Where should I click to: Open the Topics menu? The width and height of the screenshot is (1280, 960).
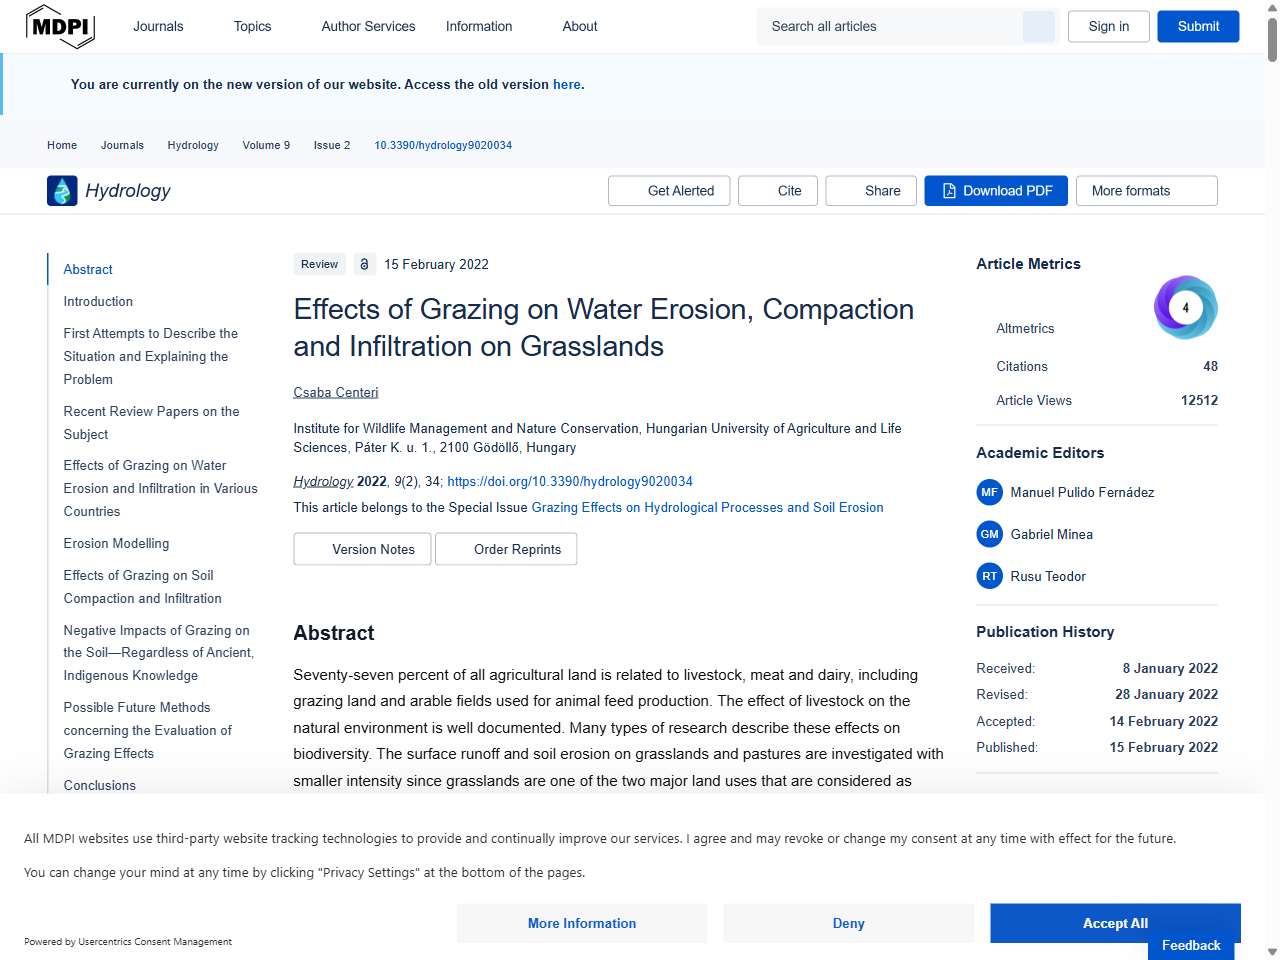pos(252,27)
